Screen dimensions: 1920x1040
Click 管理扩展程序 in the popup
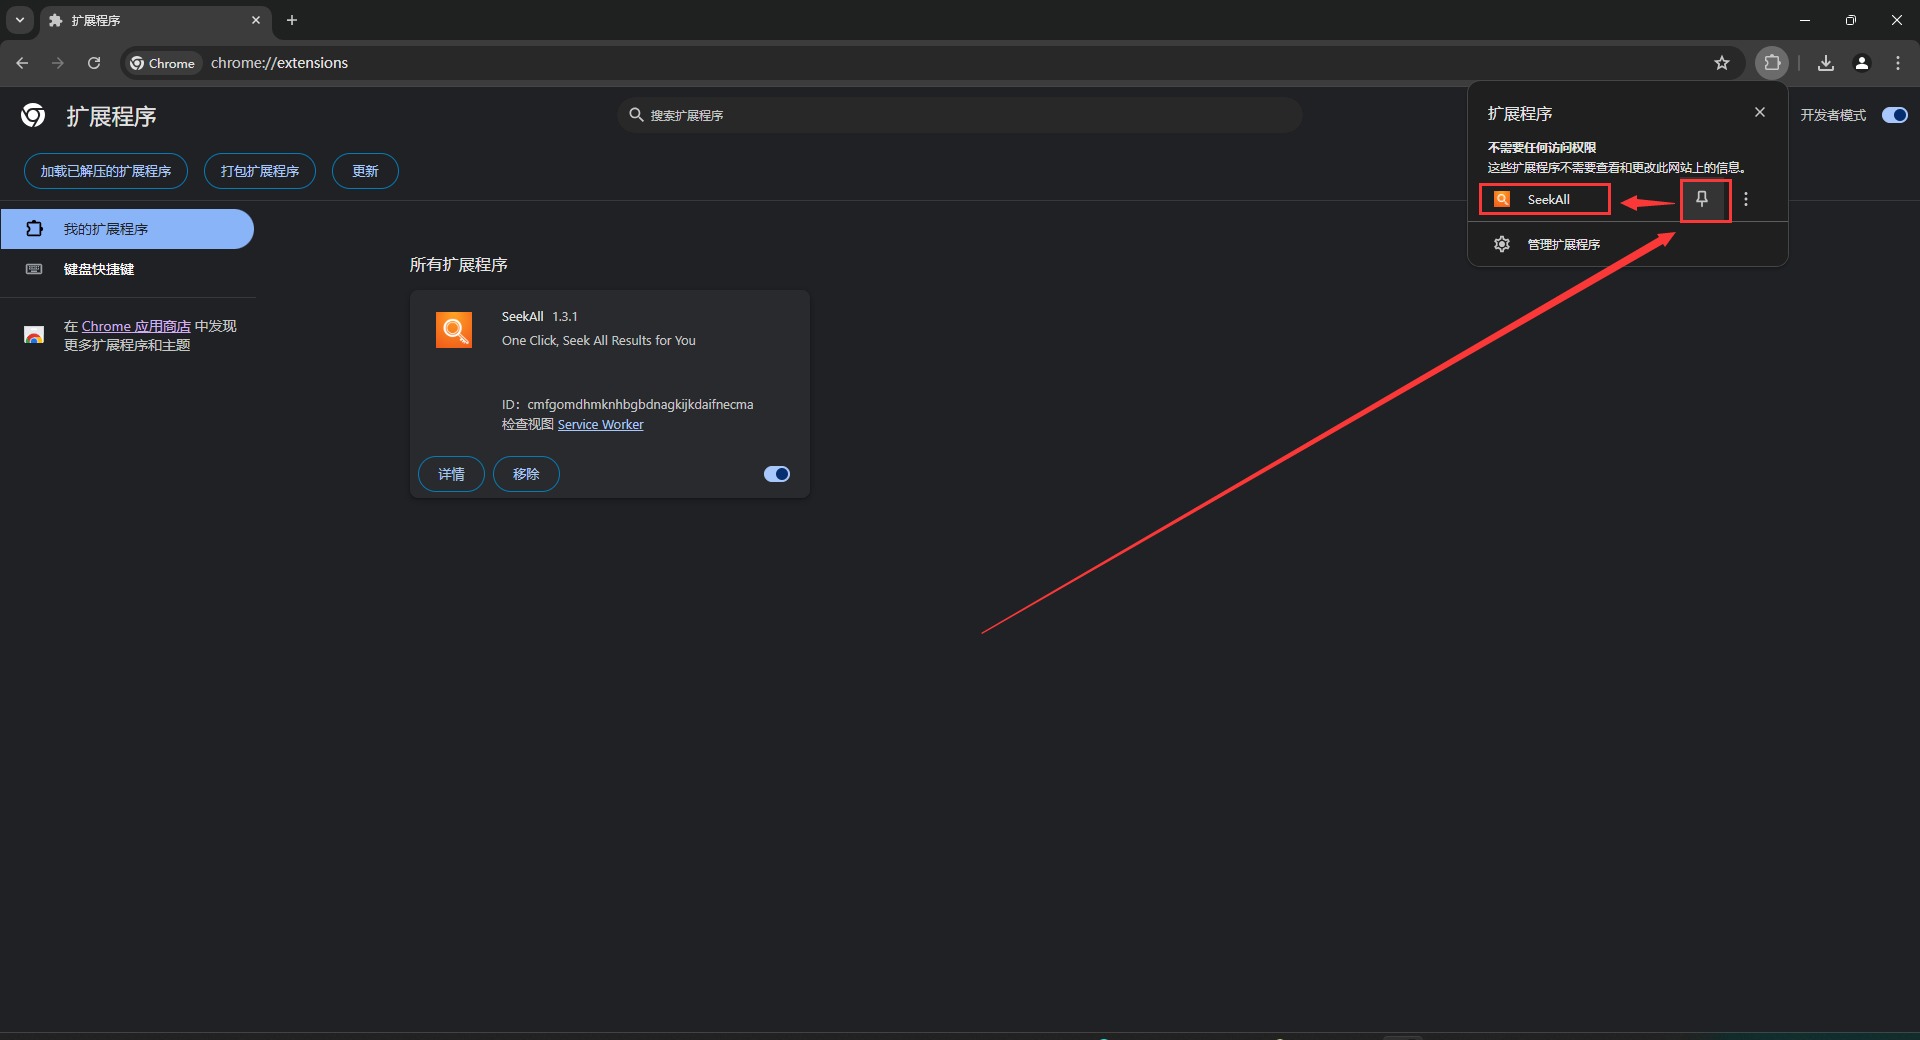click(1628, 244)
